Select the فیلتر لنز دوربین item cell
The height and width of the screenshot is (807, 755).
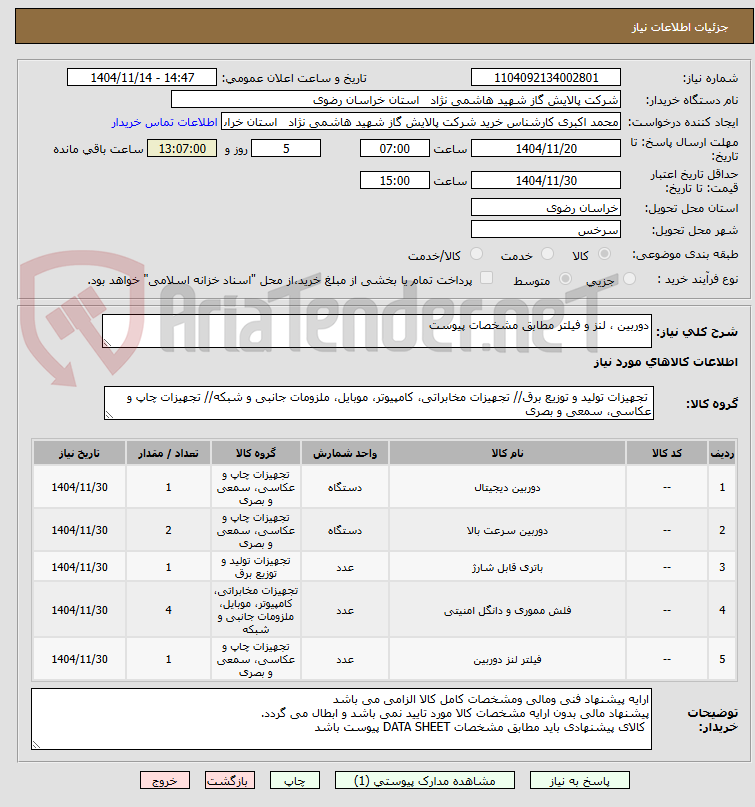pyautogui.click(x=507, y=659)
